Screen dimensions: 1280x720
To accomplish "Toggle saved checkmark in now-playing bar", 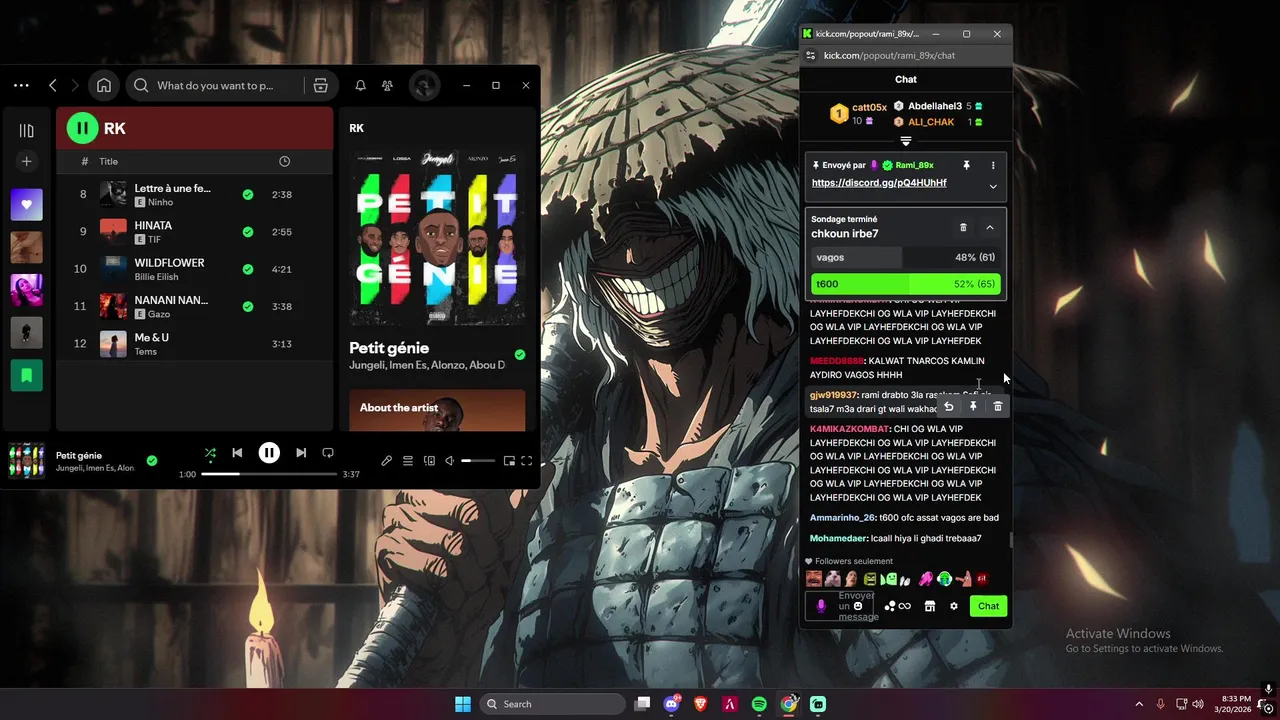I will point(152,461).
